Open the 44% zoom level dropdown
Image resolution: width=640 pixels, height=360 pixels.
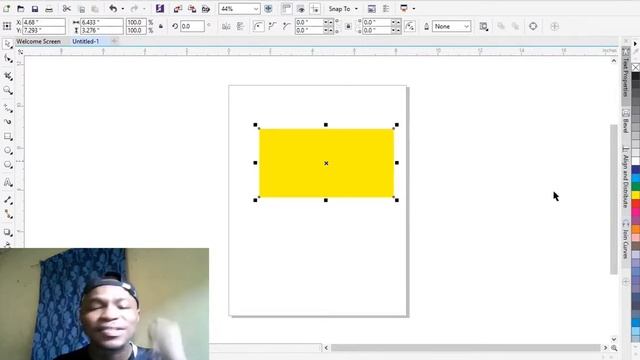[x=256, y=9]
